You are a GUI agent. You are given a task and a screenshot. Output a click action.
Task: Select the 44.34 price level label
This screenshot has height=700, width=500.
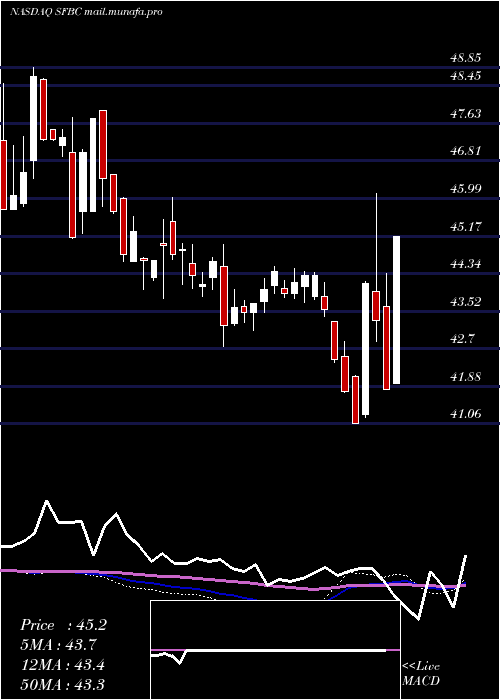(466, 263)
